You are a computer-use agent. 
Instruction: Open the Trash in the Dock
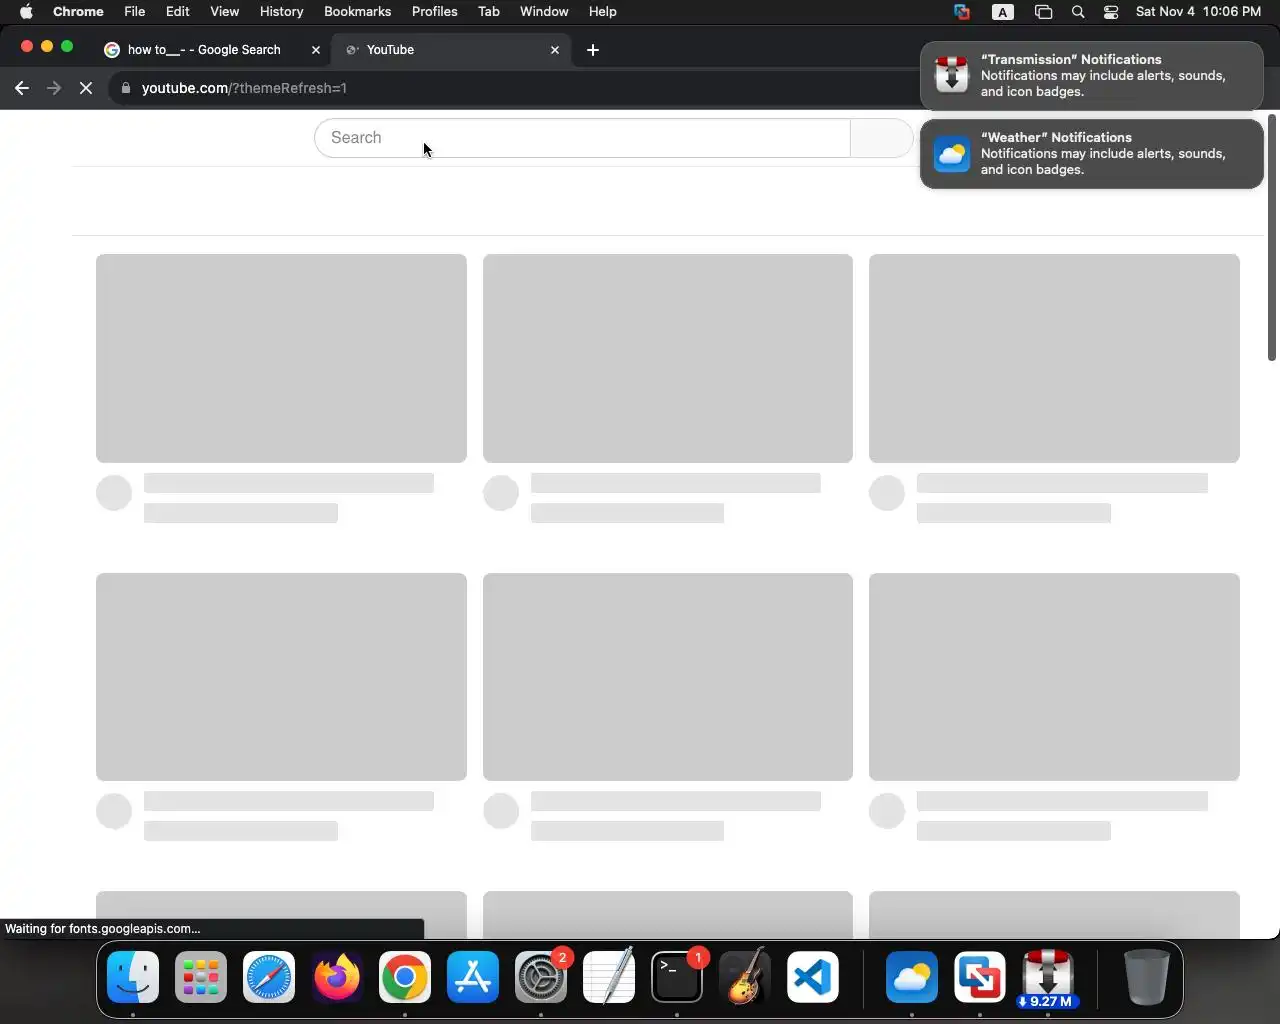[x=1146, y=977]
